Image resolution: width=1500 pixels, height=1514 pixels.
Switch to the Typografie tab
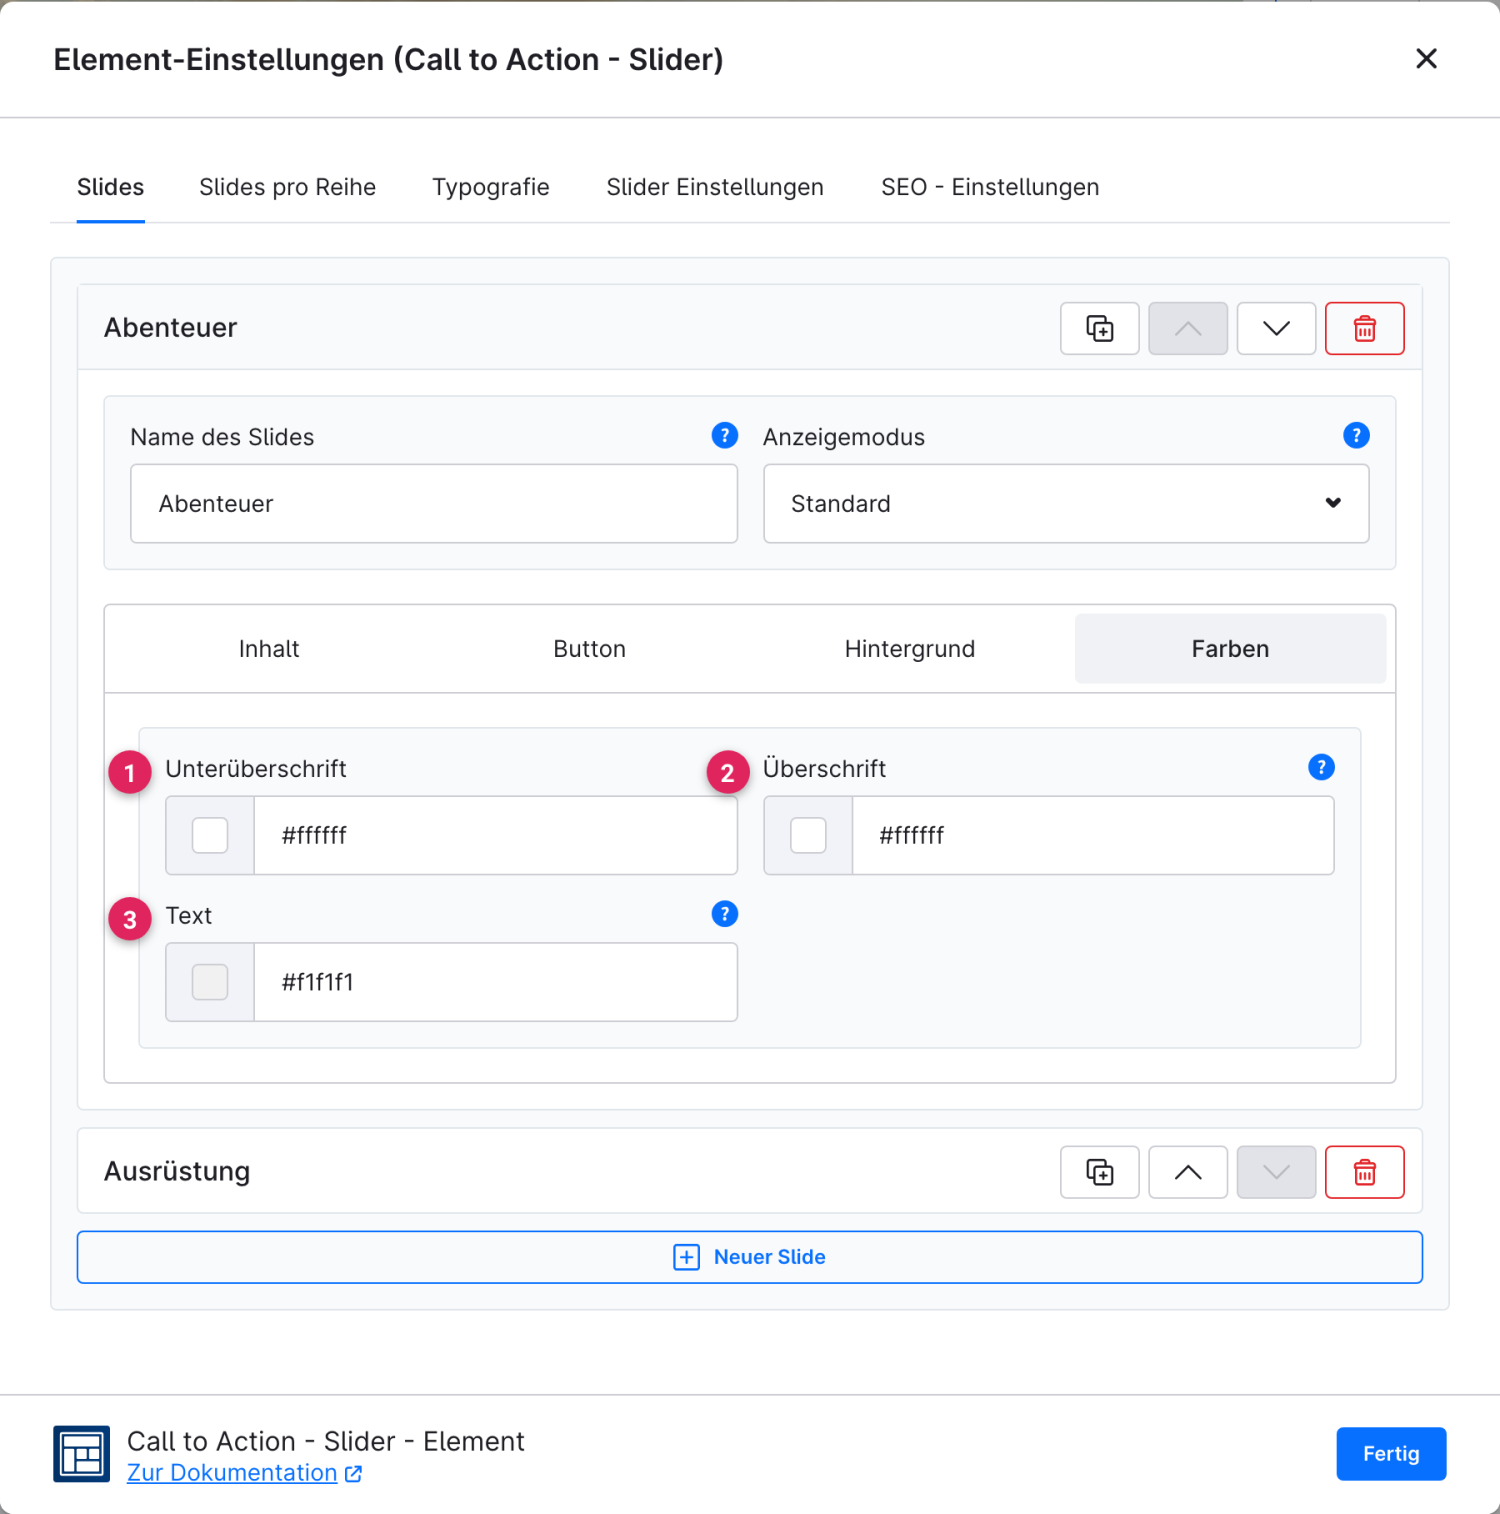[x=490, y=187]
